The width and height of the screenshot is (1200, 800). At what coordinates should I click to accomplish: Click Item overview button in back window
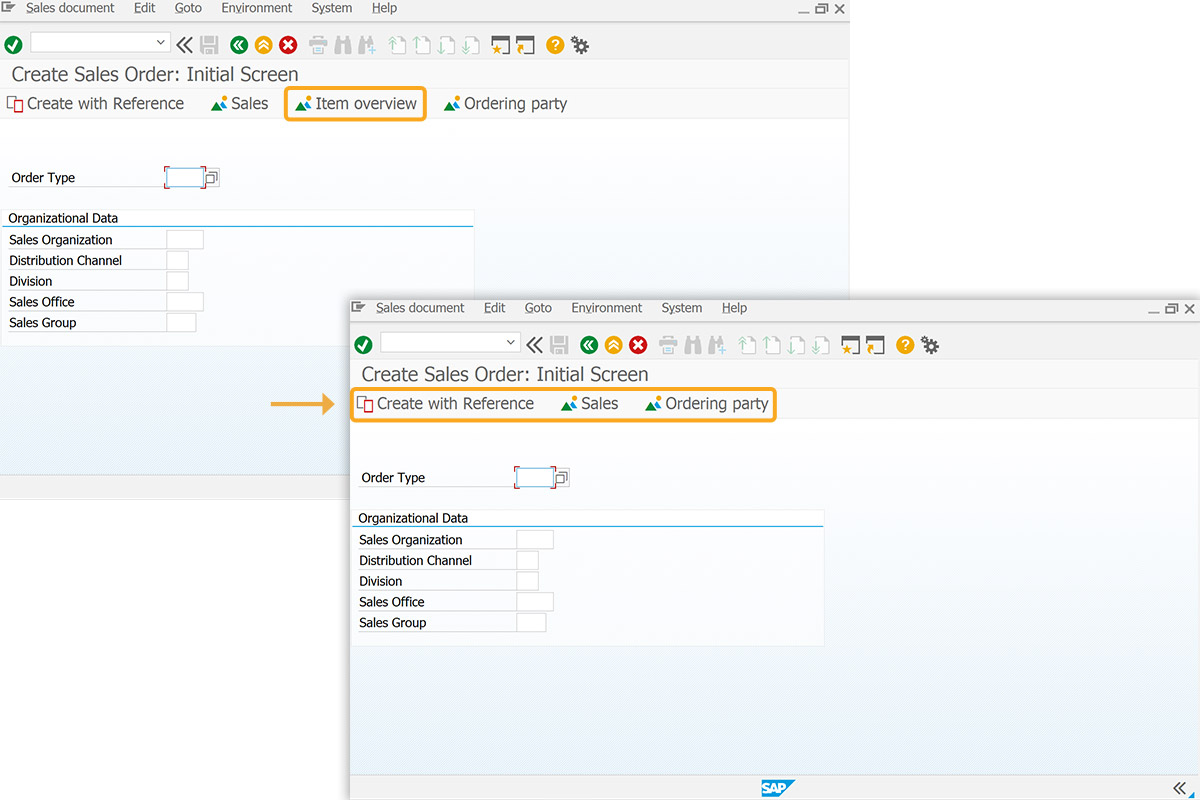pos(356,104)
